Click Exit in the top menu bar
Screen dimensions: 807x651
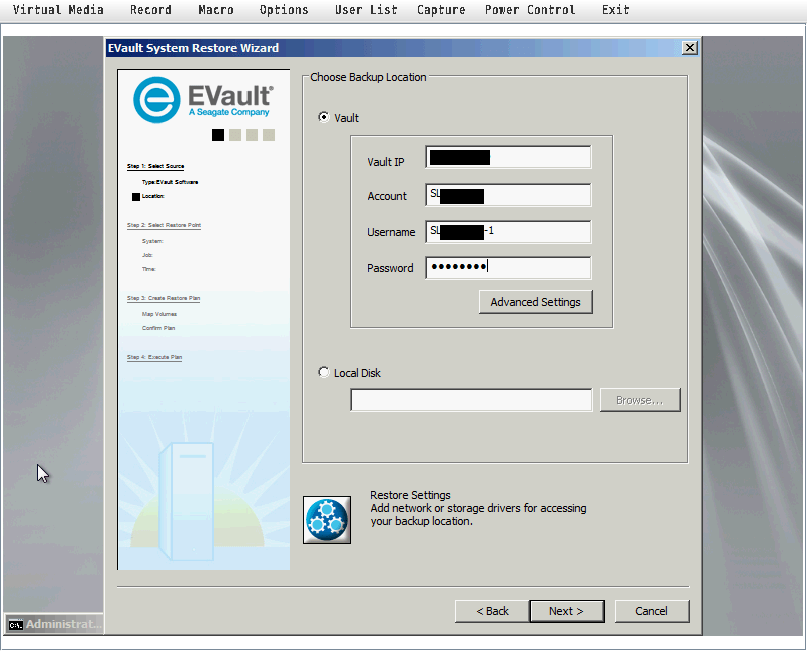click(616, 10)
